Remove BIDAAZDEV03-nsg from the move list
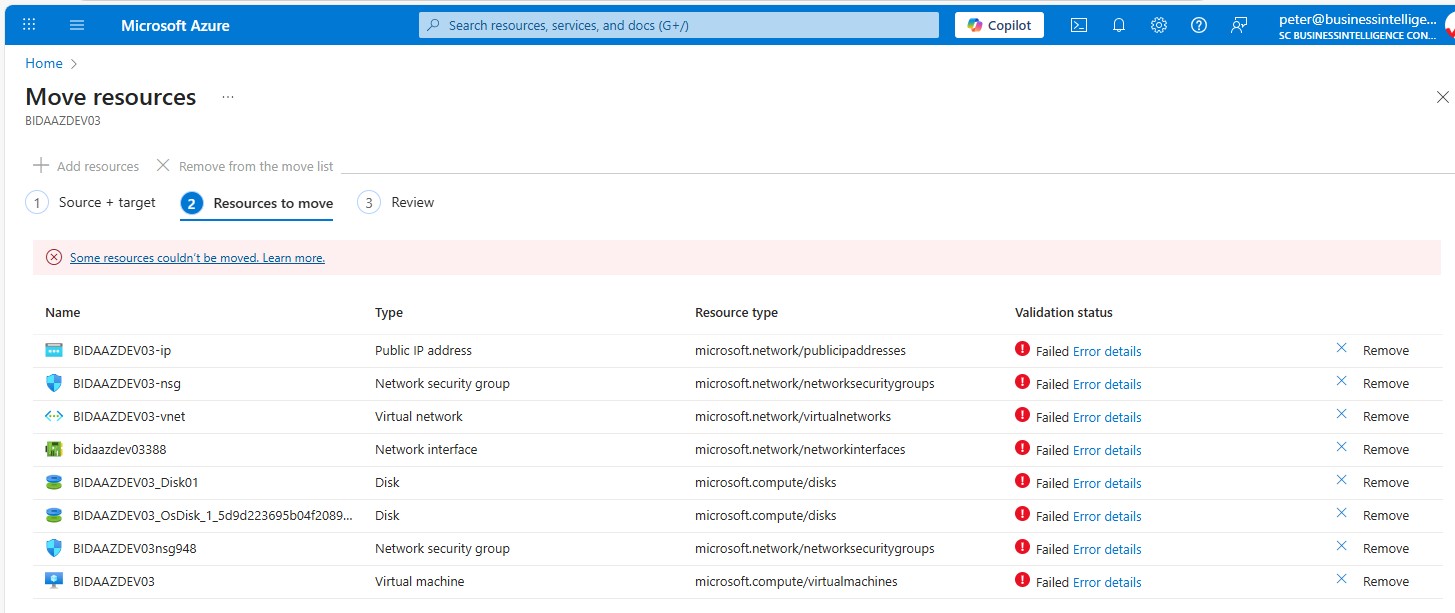 click(1372, 383)
